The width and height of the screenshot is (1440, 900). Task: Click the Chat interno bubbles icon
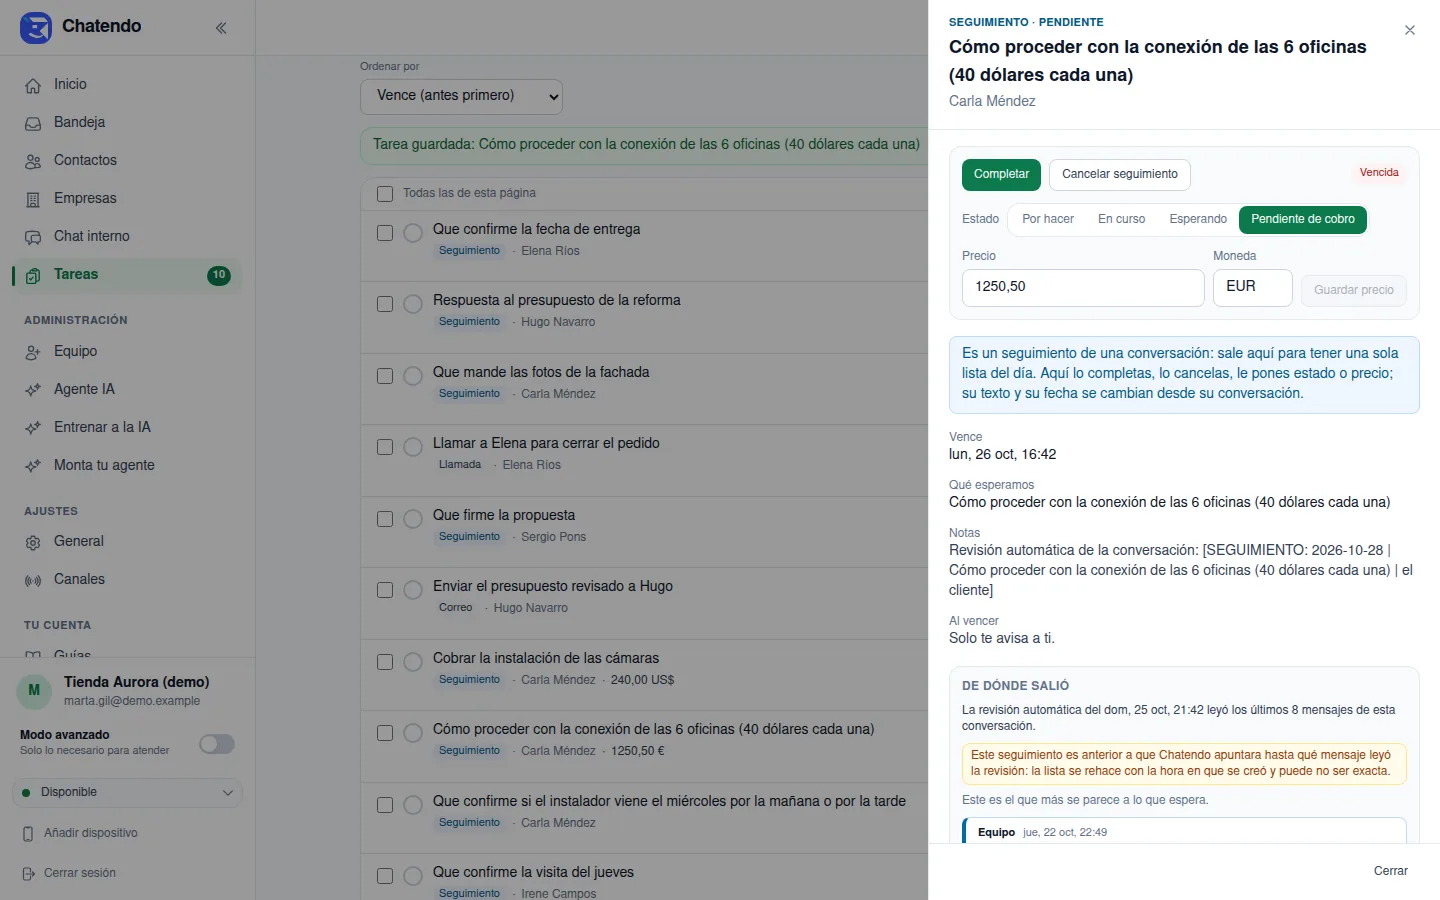(x=33, y=237)
